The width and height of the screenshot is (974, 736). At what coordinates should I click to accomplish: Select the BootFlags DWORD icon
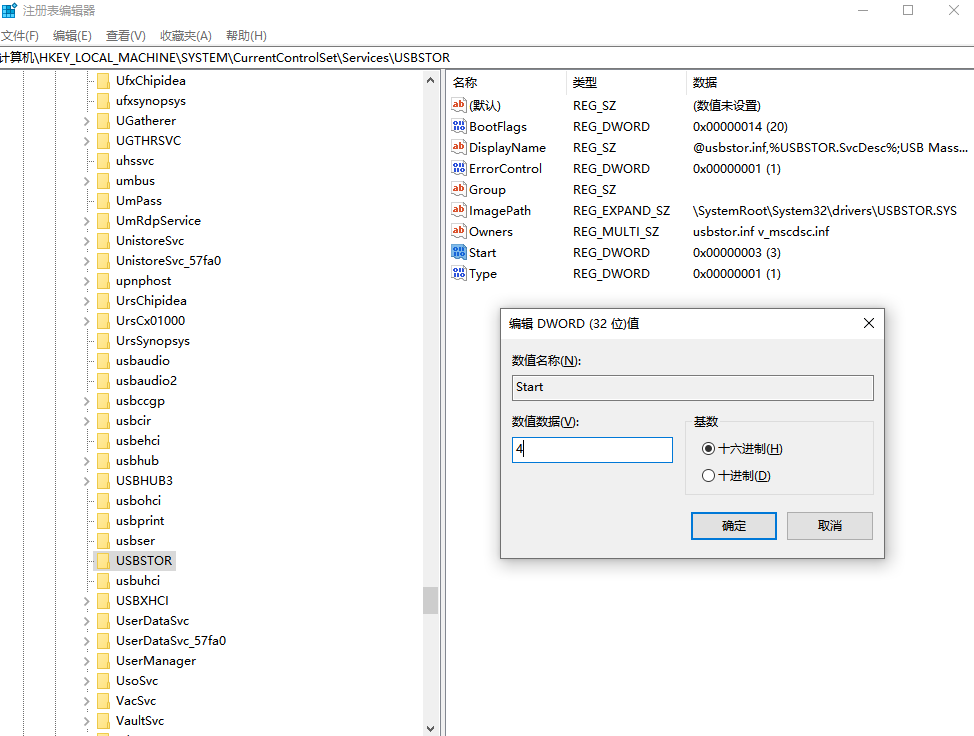pos(458,126)
